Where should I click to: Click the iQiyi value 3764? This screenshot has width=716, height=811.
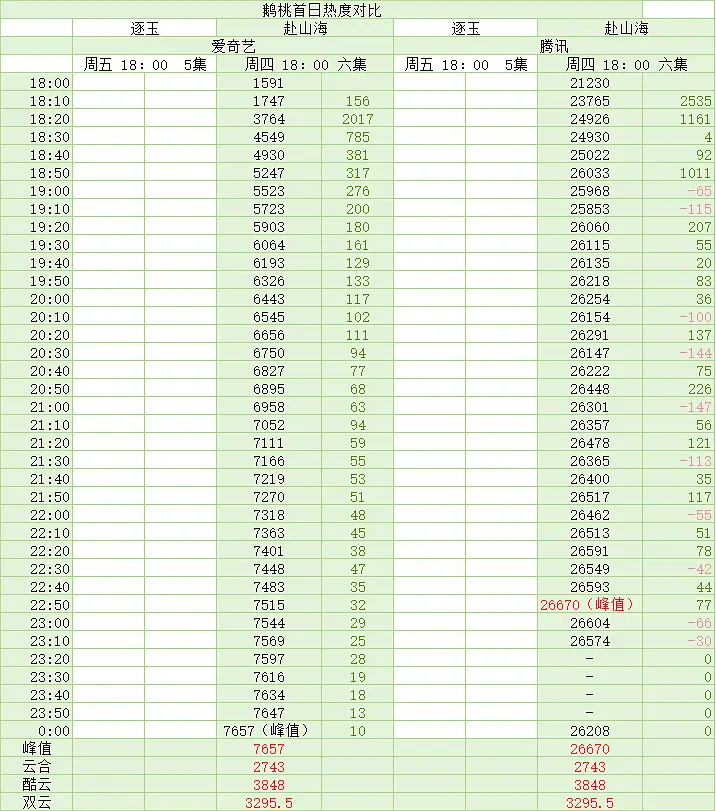click(268, 119)
